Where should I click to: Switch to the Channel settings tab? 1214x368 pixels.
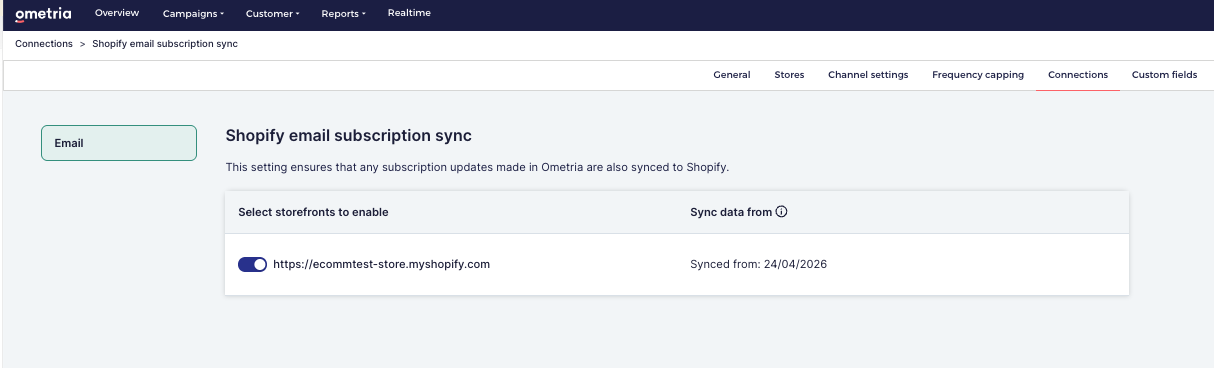(x=868, y=75)
